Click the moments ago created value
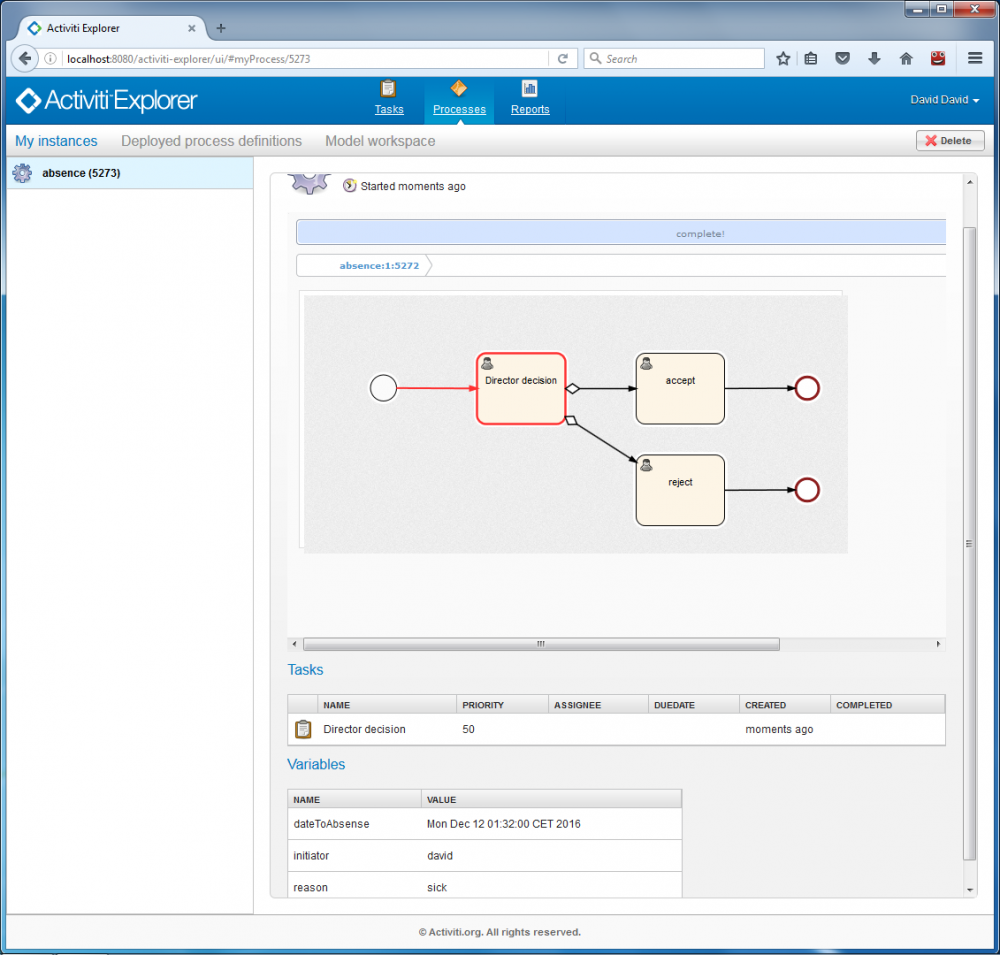 coord(779,729)
